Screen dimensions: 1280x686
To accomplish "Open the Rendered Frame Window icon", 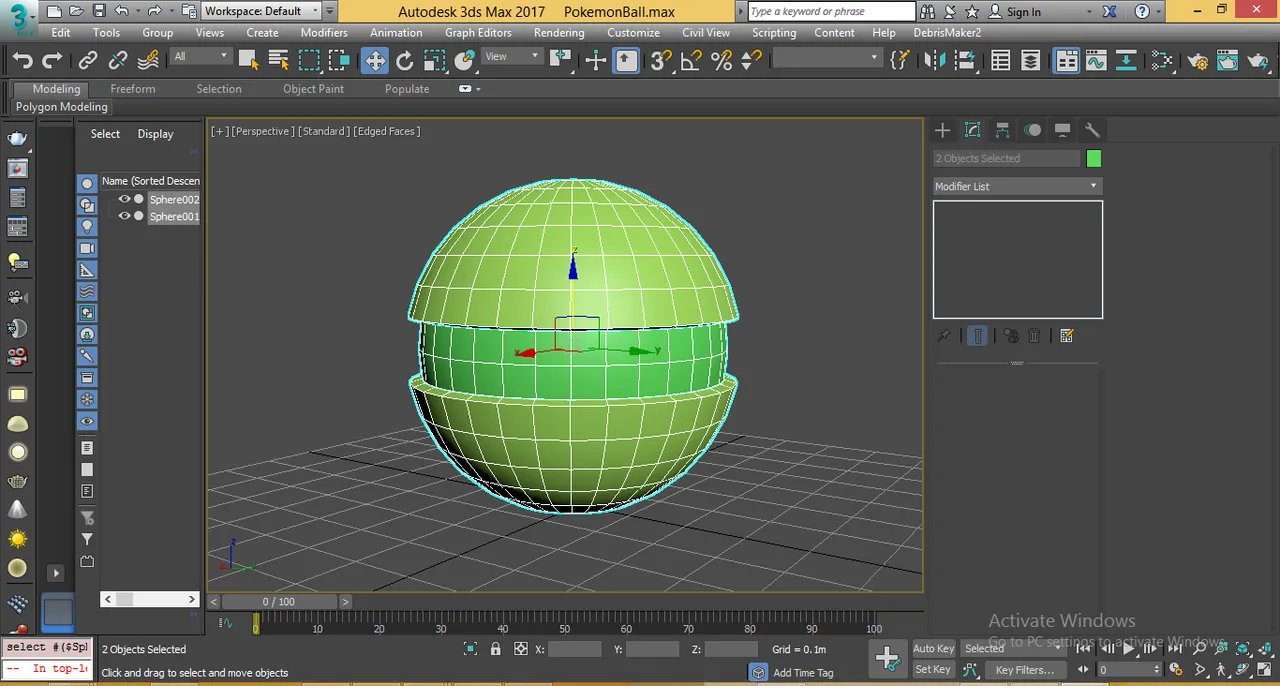I will (x=1228, y=61).
